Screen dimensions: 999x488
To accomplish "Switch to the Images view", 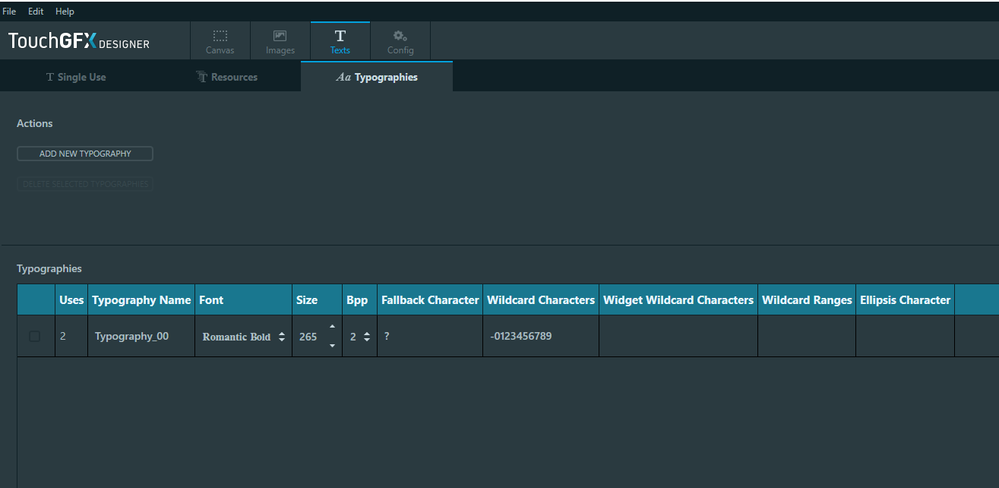I will (280, 41).
